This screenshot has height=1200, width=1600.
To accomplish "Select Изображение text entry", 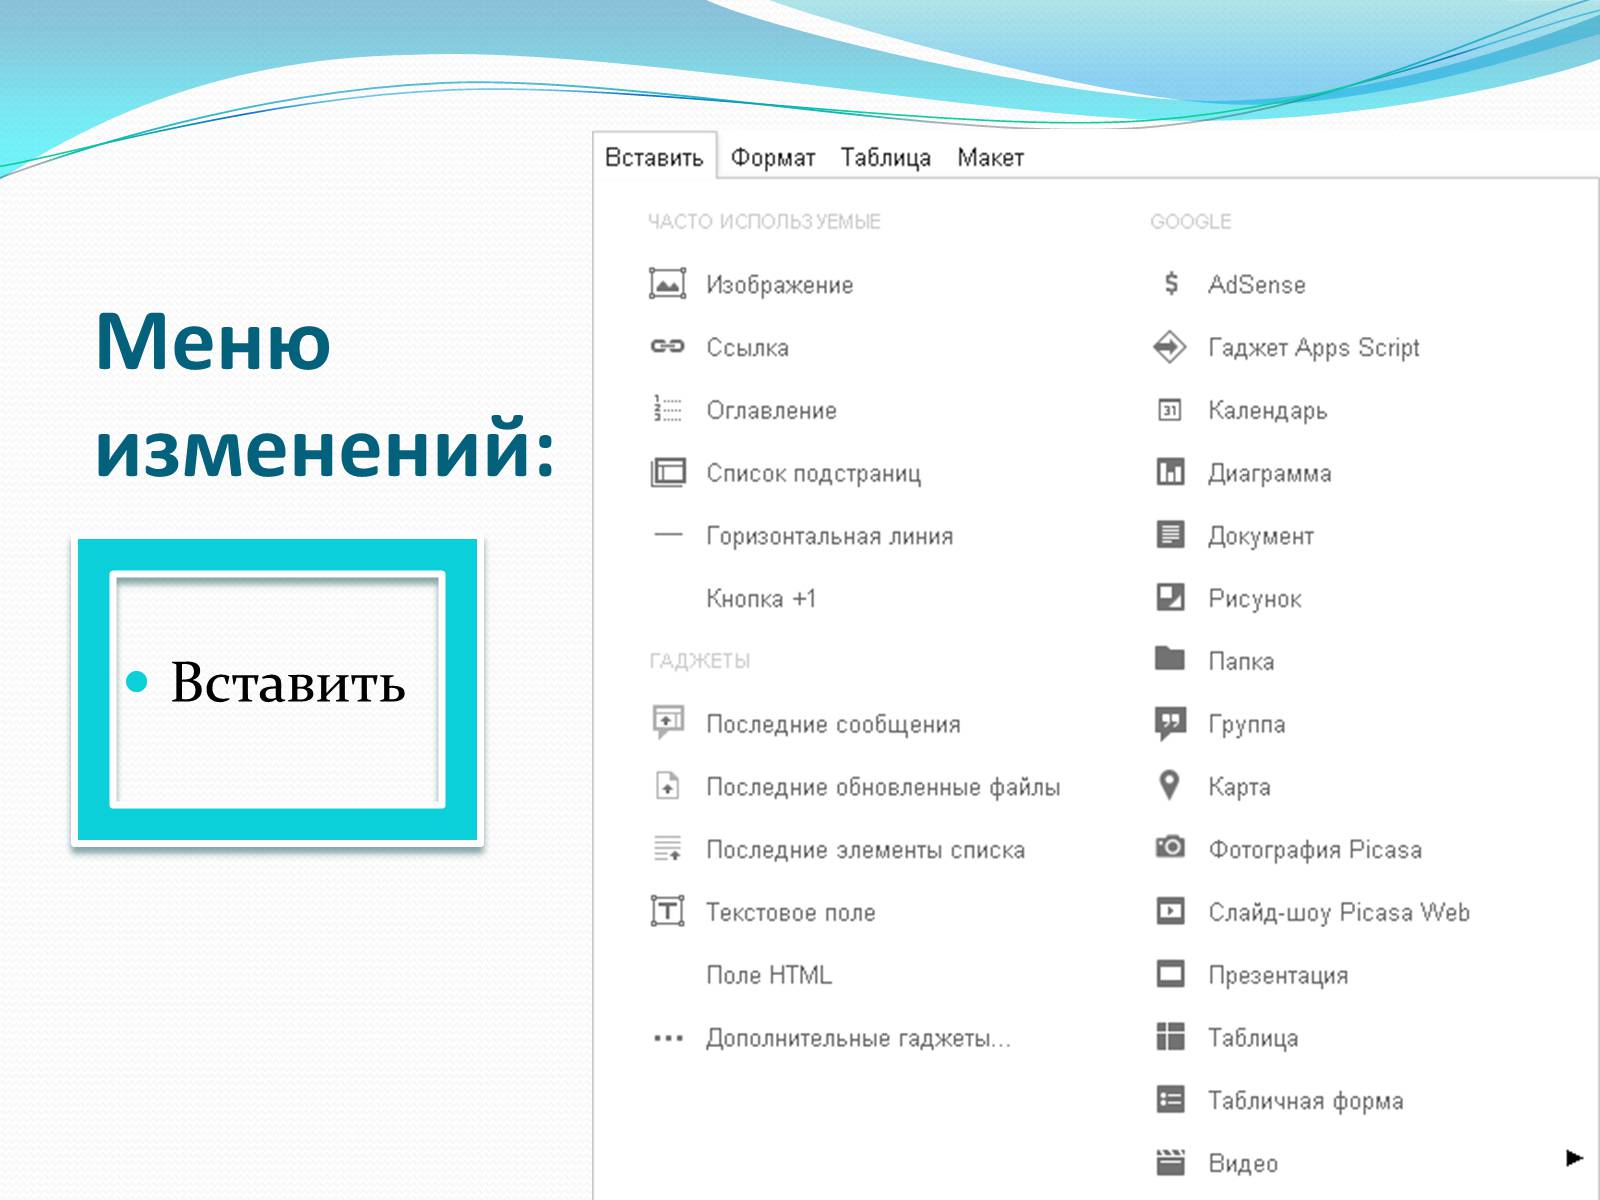I will [x=780, y=285].
